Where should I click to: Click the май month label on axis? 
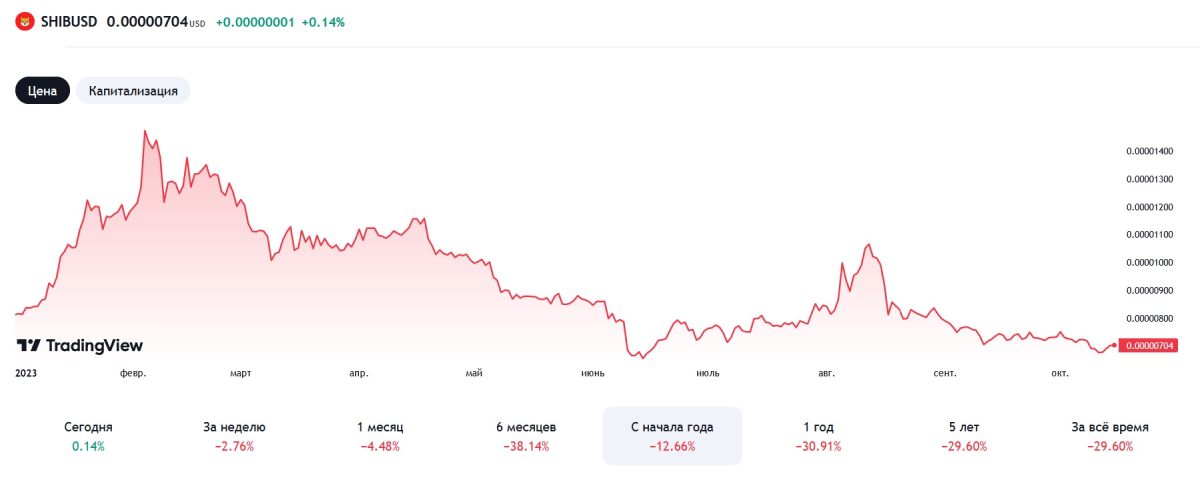pos(474,373)
